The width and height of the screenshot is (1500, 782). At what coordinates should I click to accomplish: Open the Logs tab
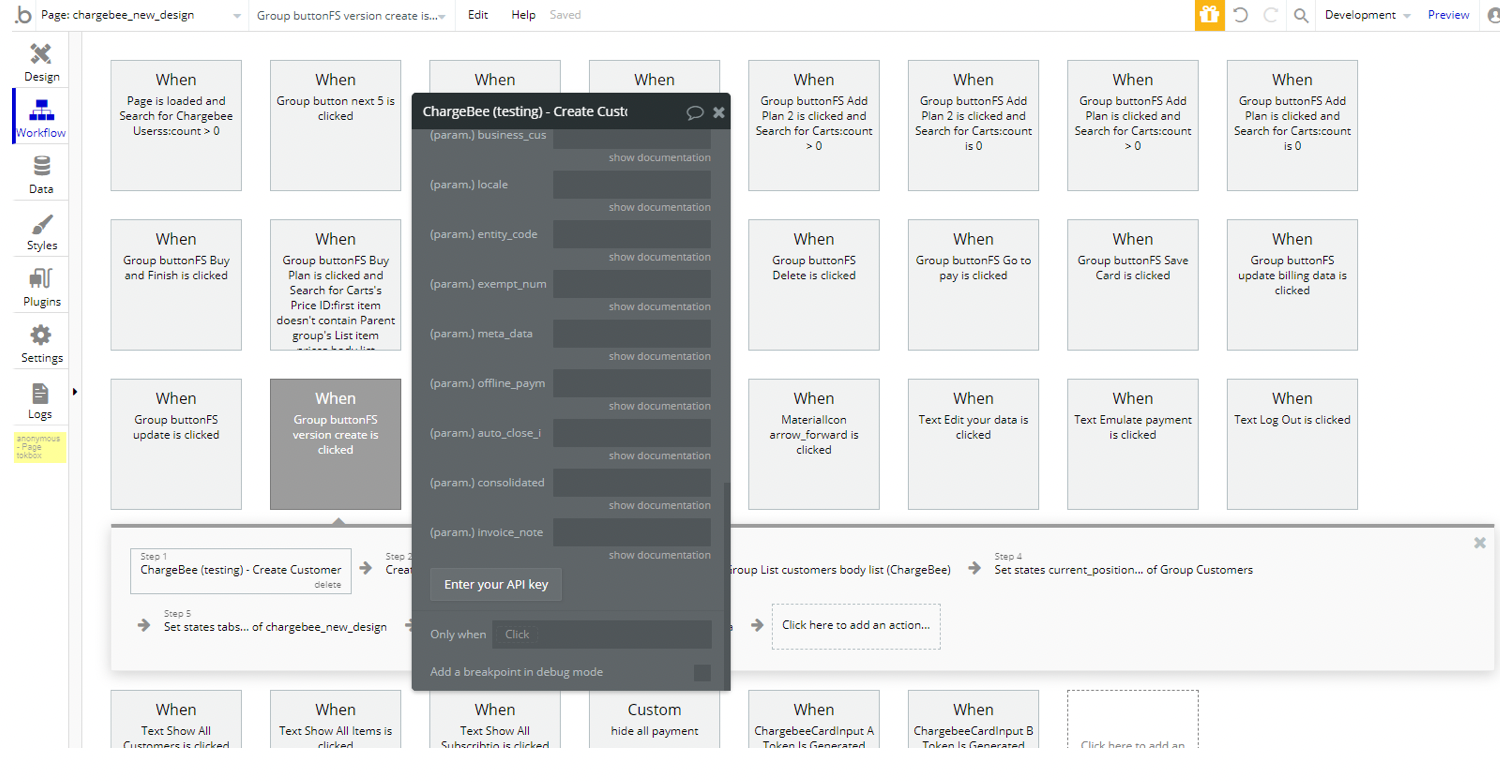[x=41, y=399]
